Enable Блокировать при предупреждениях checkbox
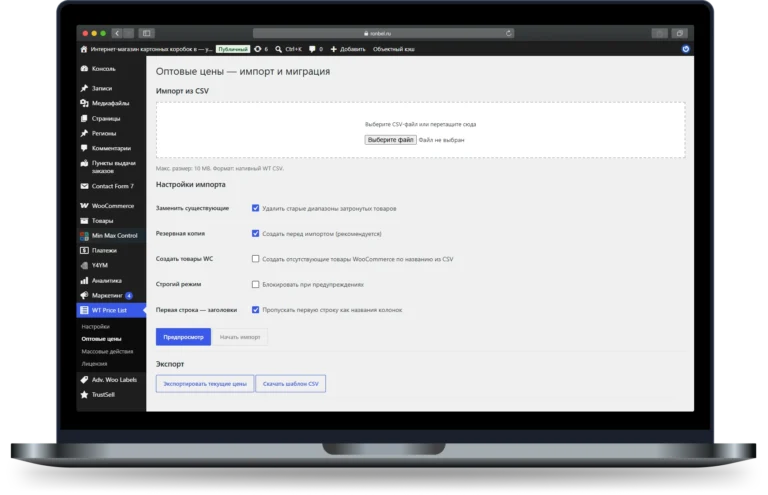 (x=256, y=284)
